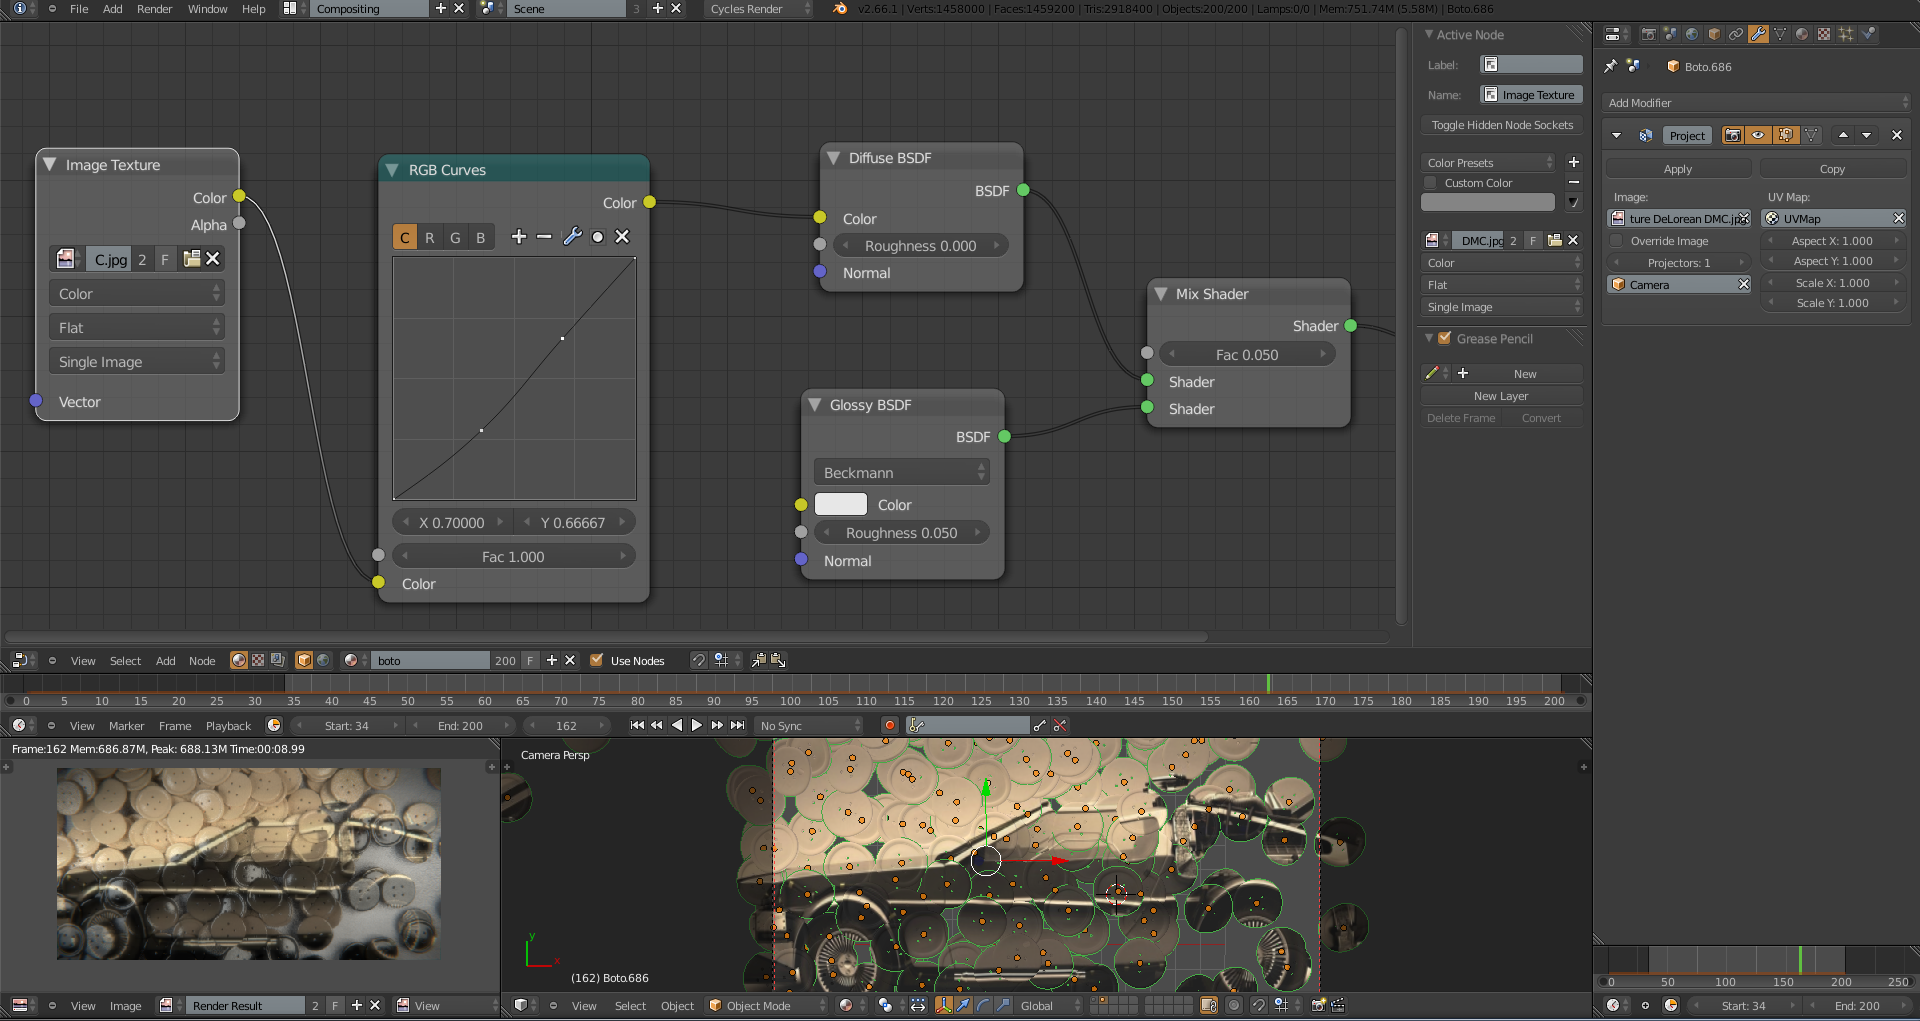
Task: Open the Add Modifier dropdown
Action: [1756, 103]
